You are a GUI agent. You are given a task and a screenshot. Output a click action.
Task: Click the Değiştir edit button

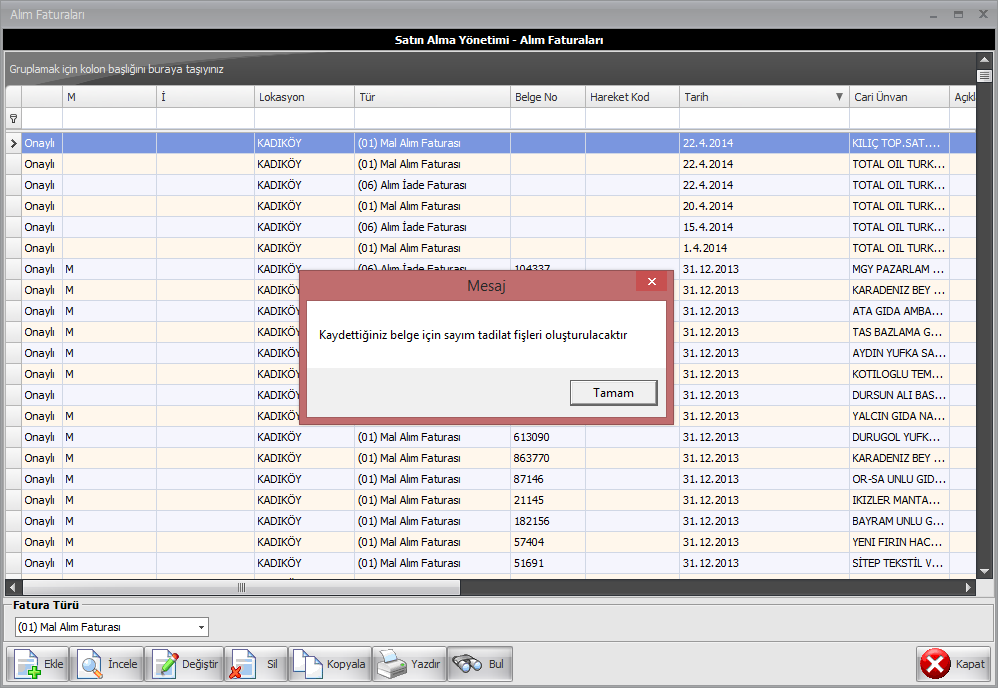(184, 664)
